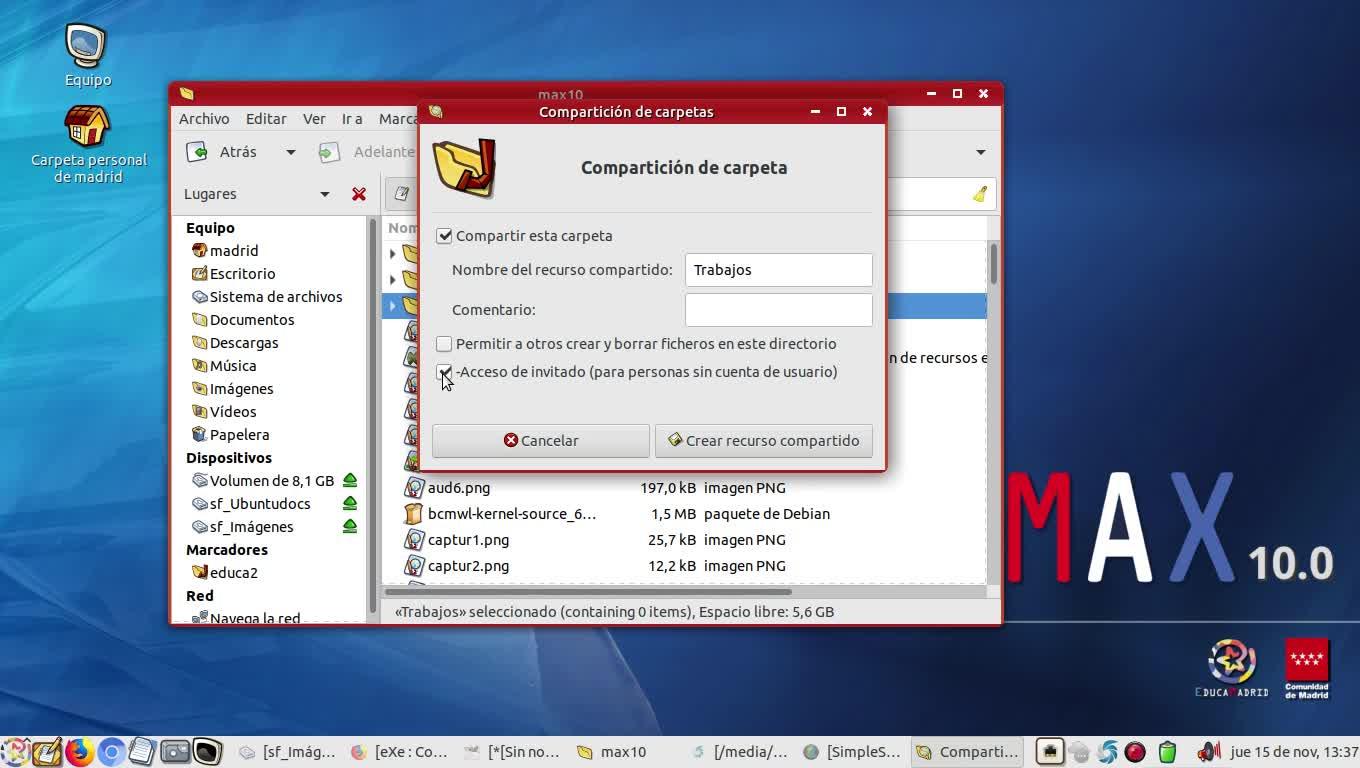The image size is (1360, 768).
Task: Open the Atrás history dropdown arrow
Action: [290, 152]
